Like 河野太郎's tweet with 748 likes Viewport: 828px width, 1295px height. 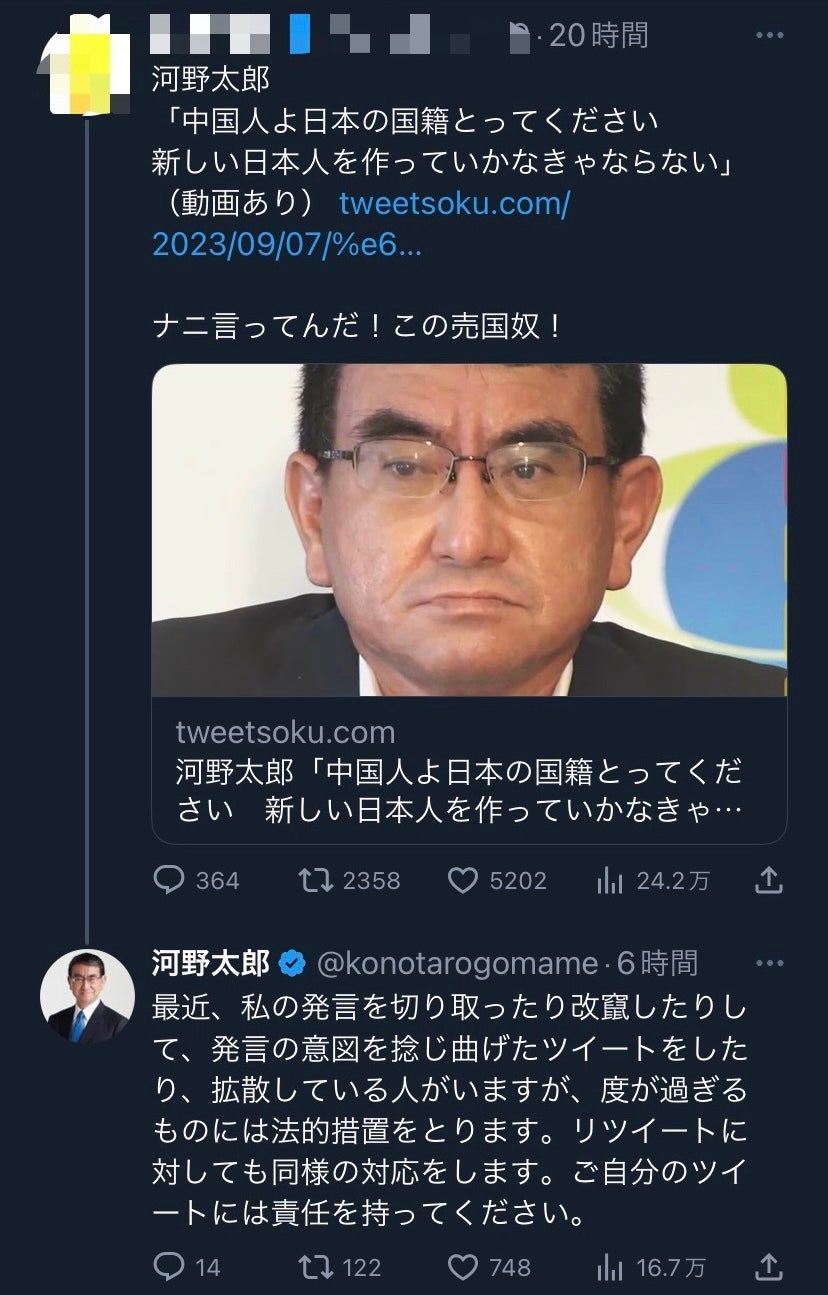[462, 1267]
